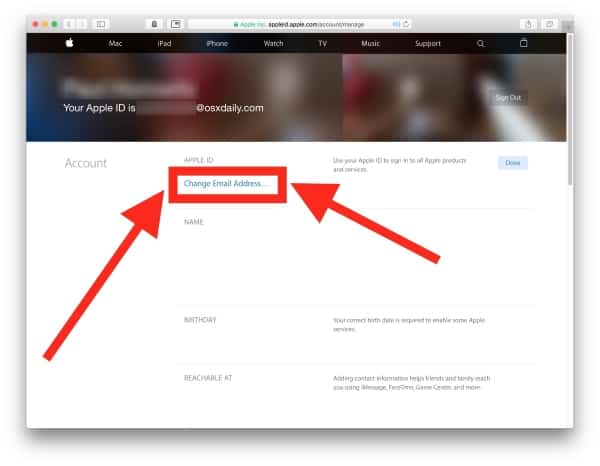Click the Safari forward arrow button
600x466 pixels.
[x=82, y=23]
